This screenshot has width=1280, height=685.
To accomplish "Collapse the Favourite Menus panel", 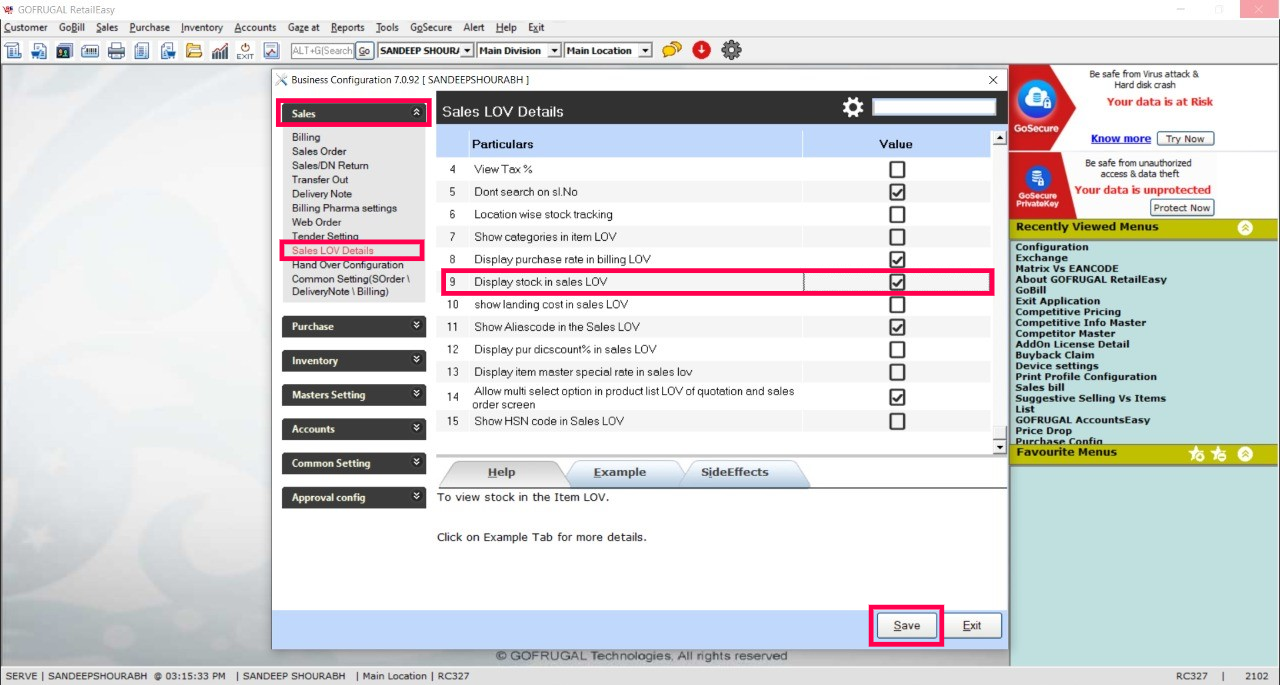I will click(x=1245, y=454).
